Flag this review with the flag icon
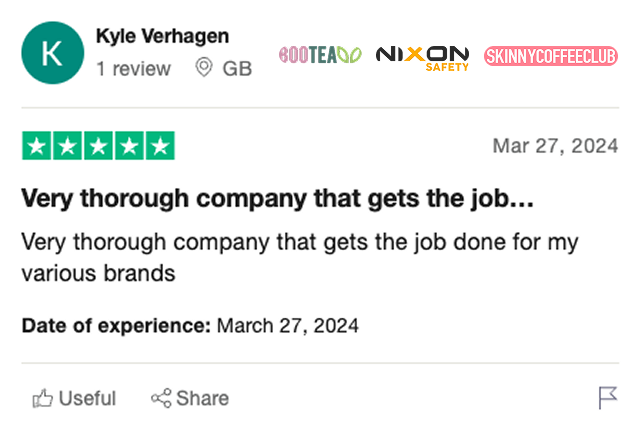 [607, 398]
